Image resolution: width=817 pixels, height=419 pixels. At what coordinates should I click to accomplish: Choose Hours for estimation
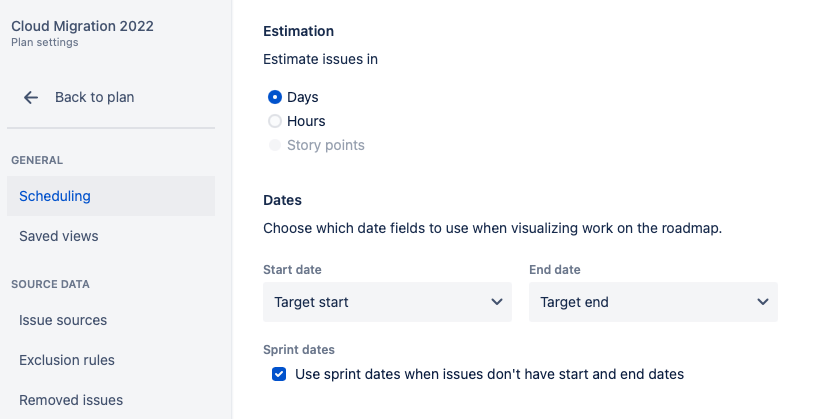pyautogui.click(x=275, y=121)
